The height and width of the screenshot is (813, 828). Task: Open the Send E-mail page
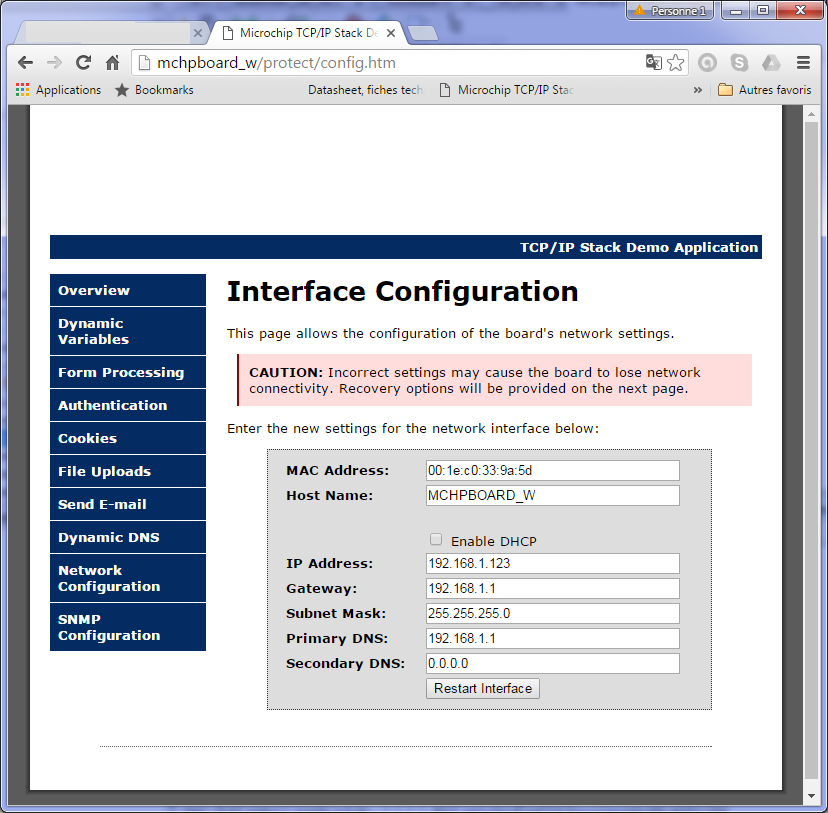click(128, 504)
